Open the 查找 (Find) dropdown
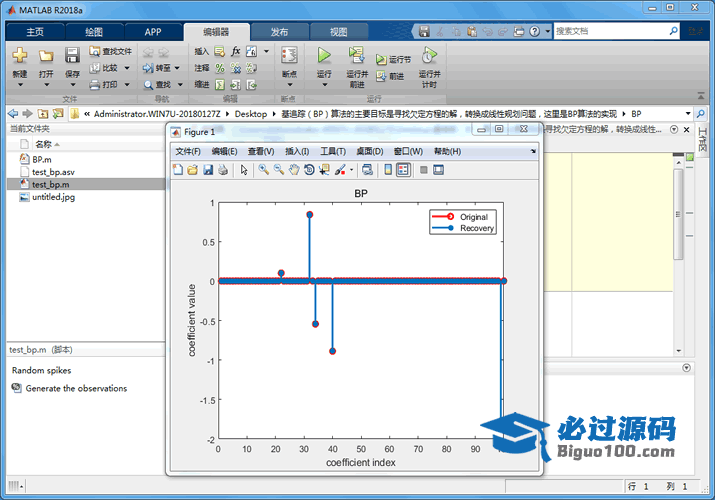The width and height of the screenshot is (715, 500). pos(180,84)
